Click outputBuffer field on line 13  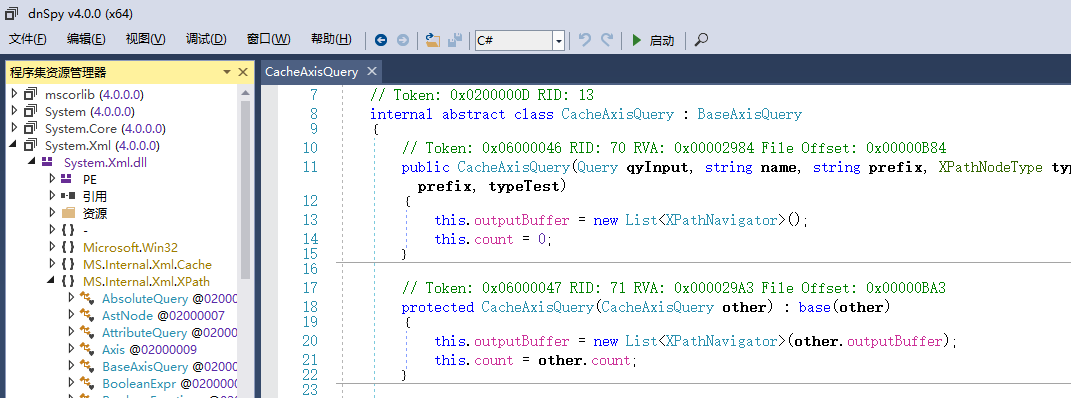tap(521, 221)
